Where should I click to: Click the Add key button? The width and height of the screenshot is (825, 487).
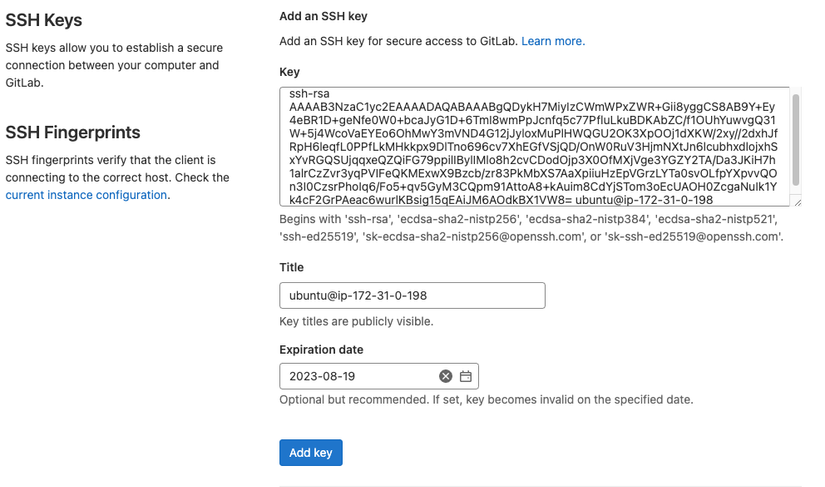[x=311, y=453]
